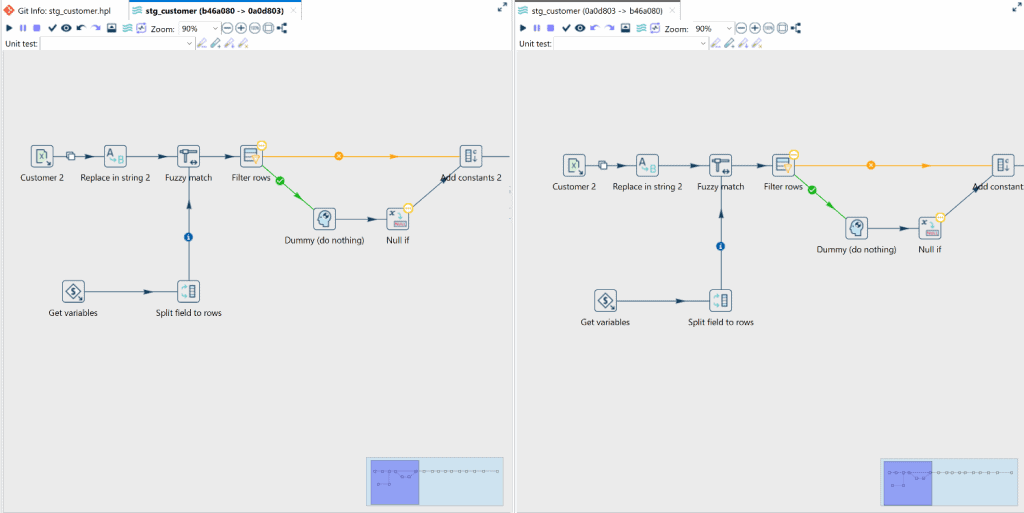Stop the pipeline in the left pane
Screen dimensions: 1024x513
pyautogui.click(x=37, y=28)
